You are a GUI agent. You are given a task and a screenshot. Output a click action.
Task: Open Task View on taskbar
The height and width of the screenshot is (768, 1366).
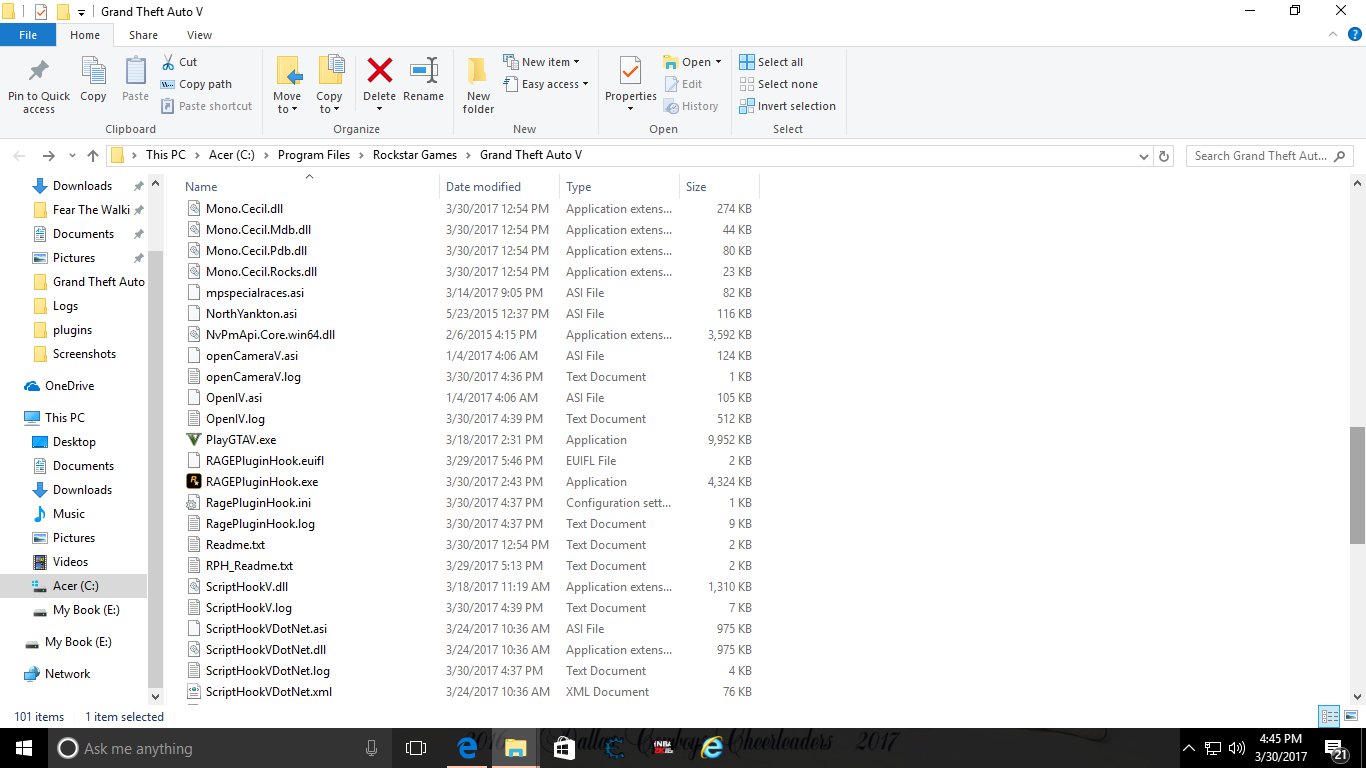[x=416, y=748]
